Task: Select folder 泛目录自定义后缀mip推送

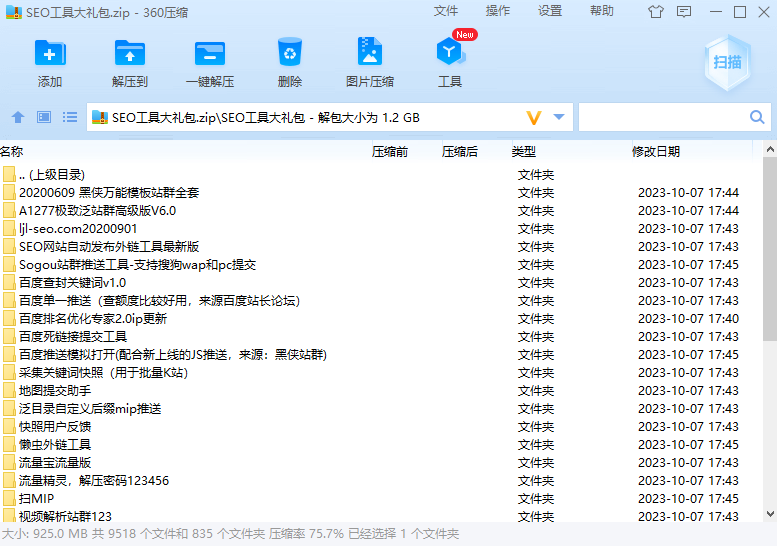Action: [x=381, y=408]
